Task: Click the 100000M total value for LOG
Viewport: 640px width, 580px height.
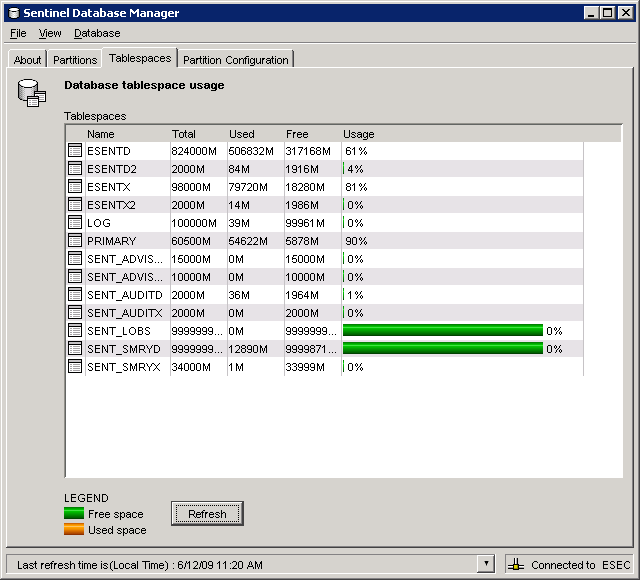Action: pos(194,223)
